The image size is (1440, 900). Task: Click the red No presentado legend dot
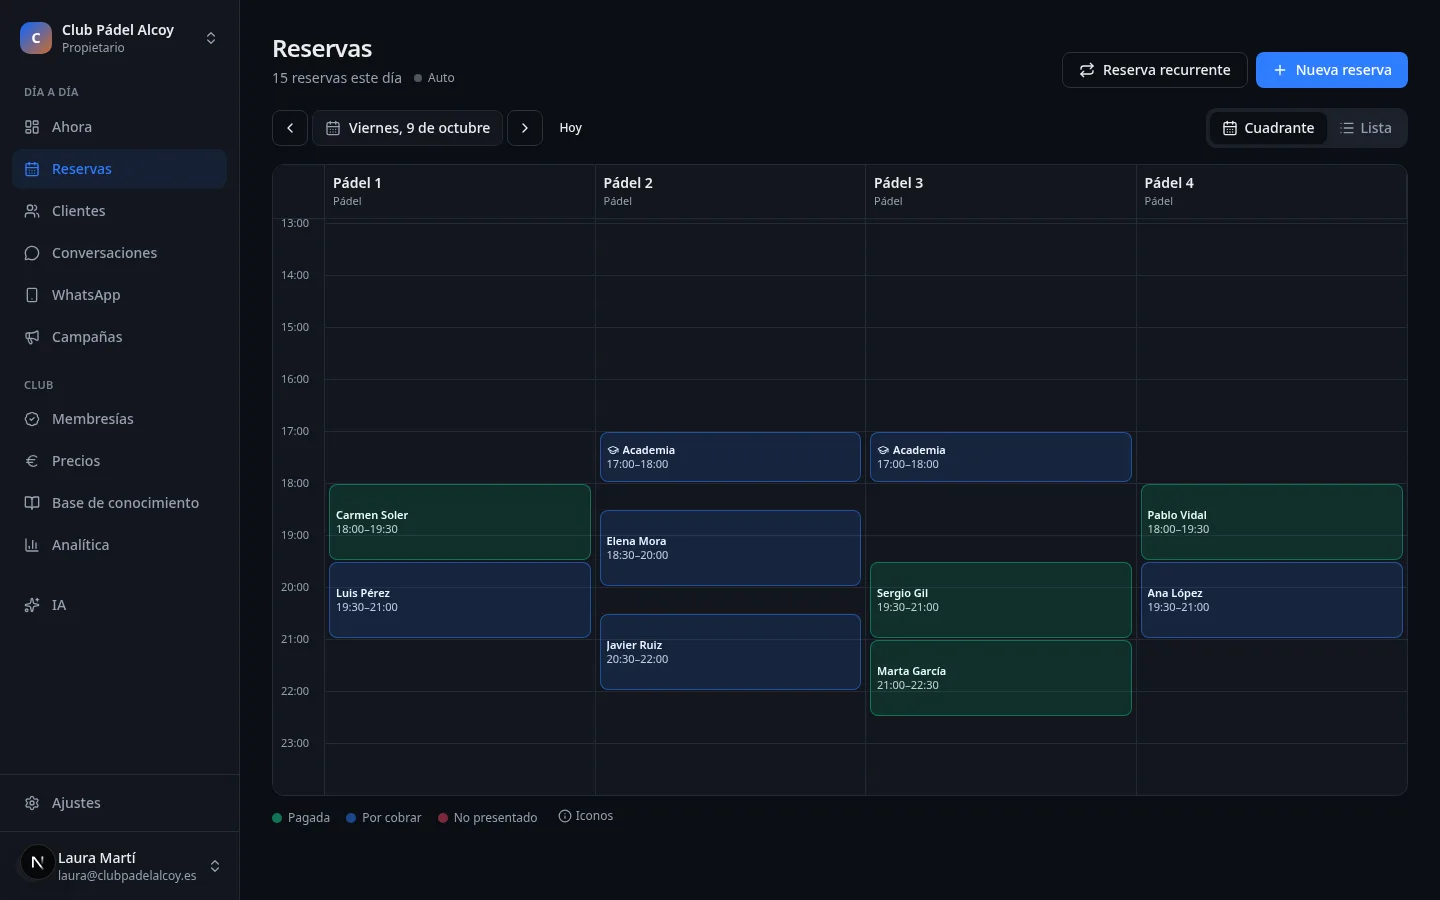pyautogui.click(x=443, y=818)
